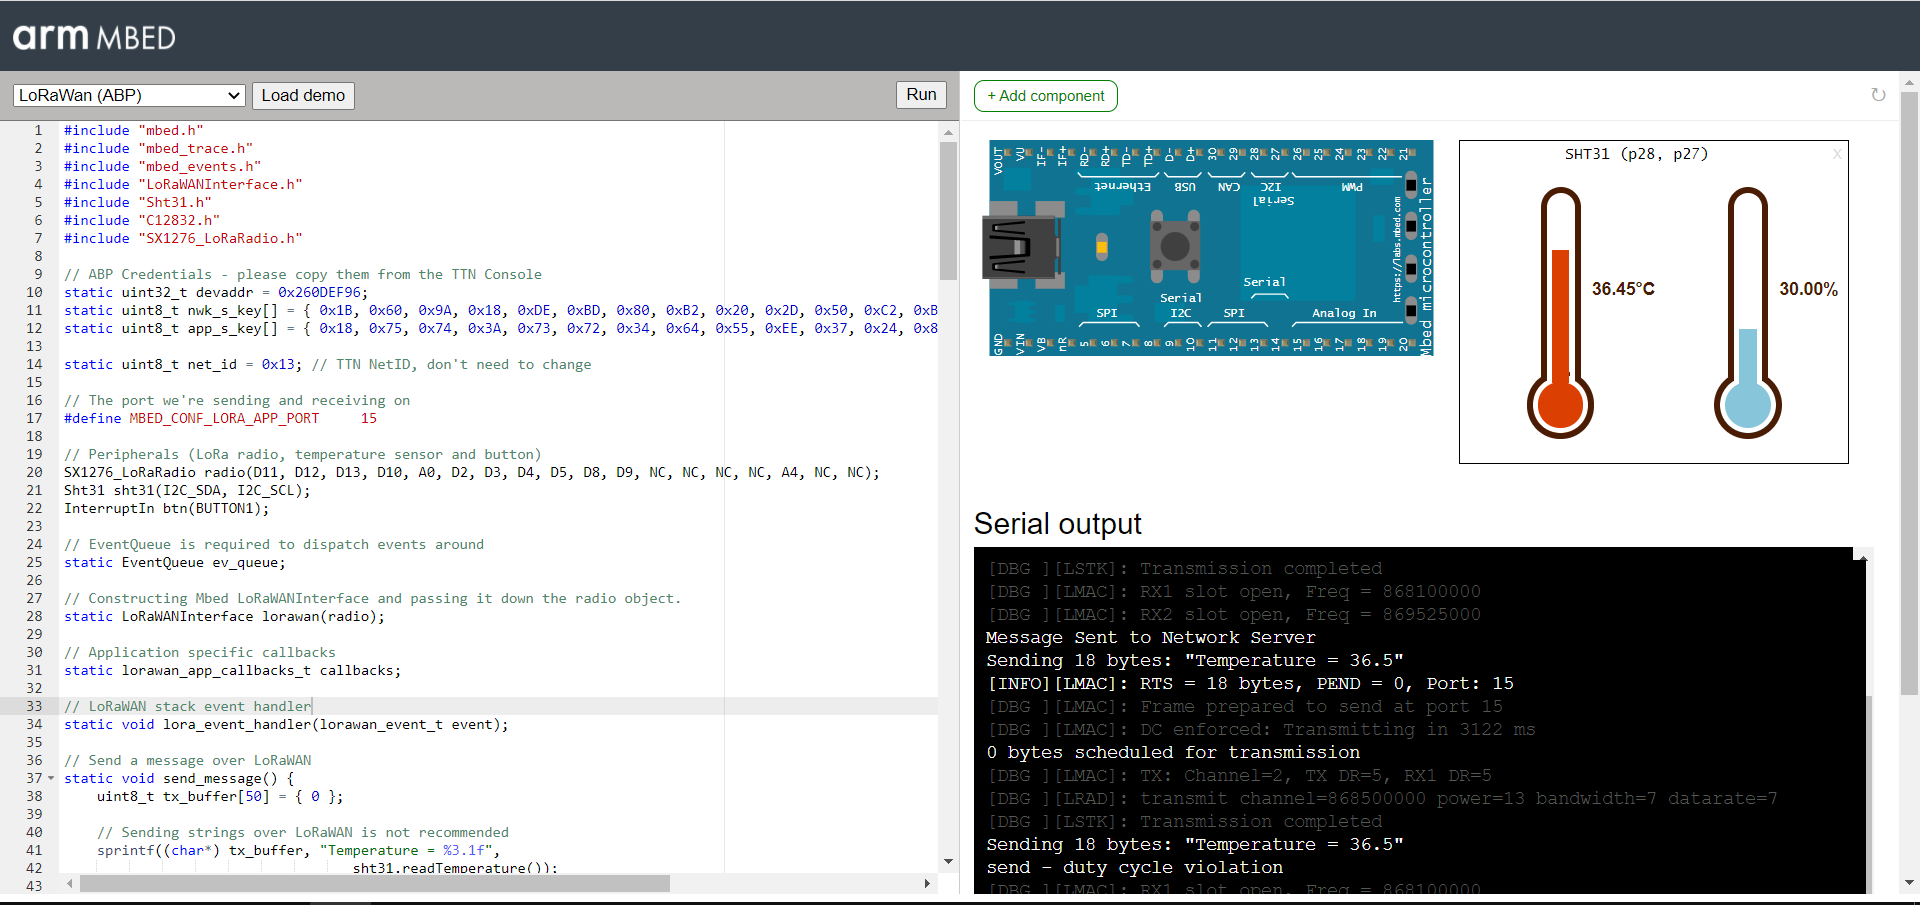
Task: Click the 36.45°C temperature reading
Action: [x=1623, y=289]
